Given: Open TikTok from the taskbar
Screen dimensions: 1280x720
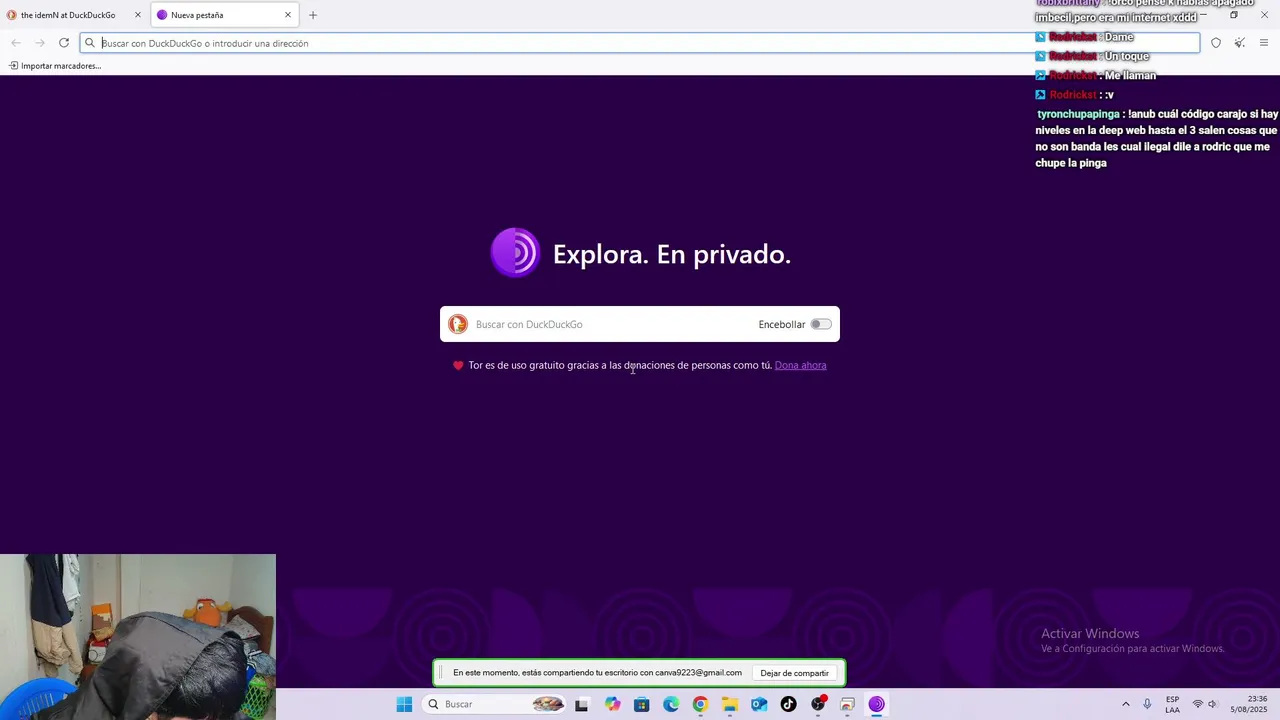Looking at the screenshot, I should point(788,704).
